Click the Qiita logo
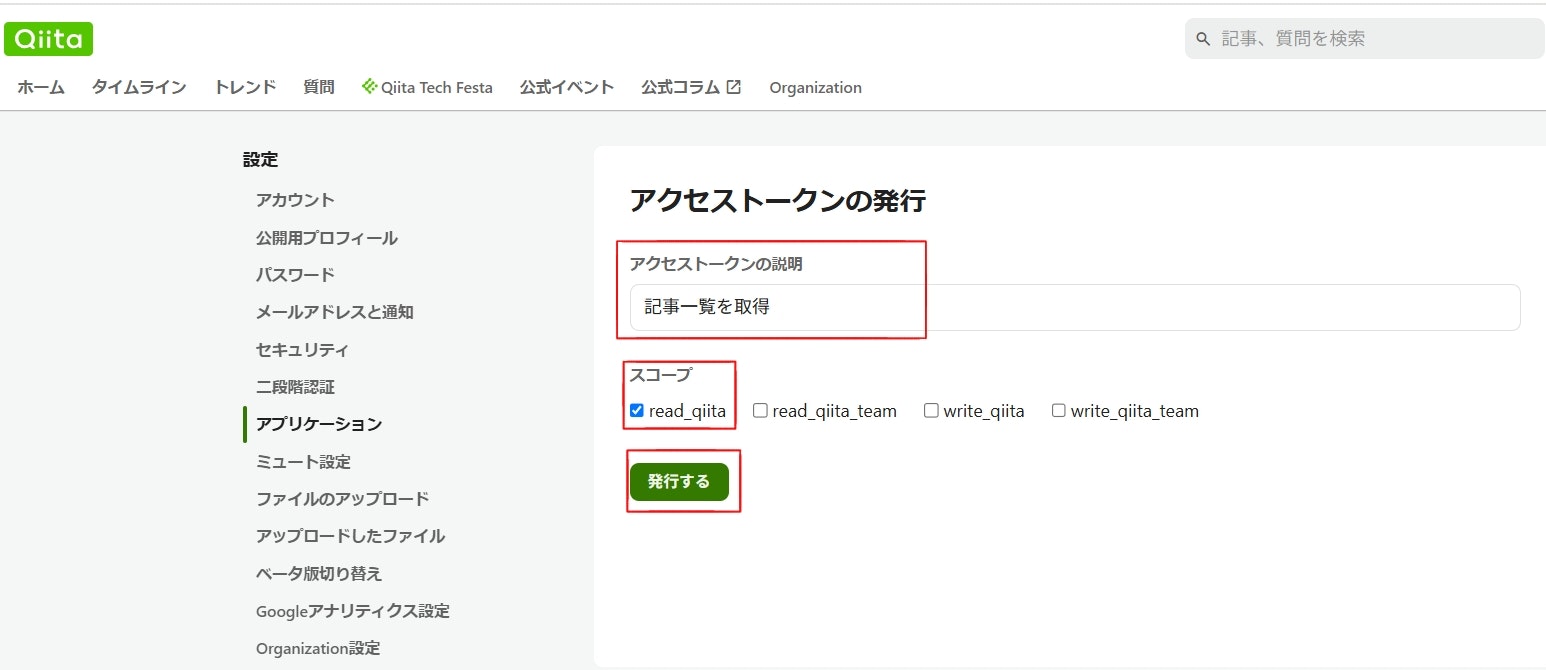This screenshot has height=670, width=1546. (49, 39)
